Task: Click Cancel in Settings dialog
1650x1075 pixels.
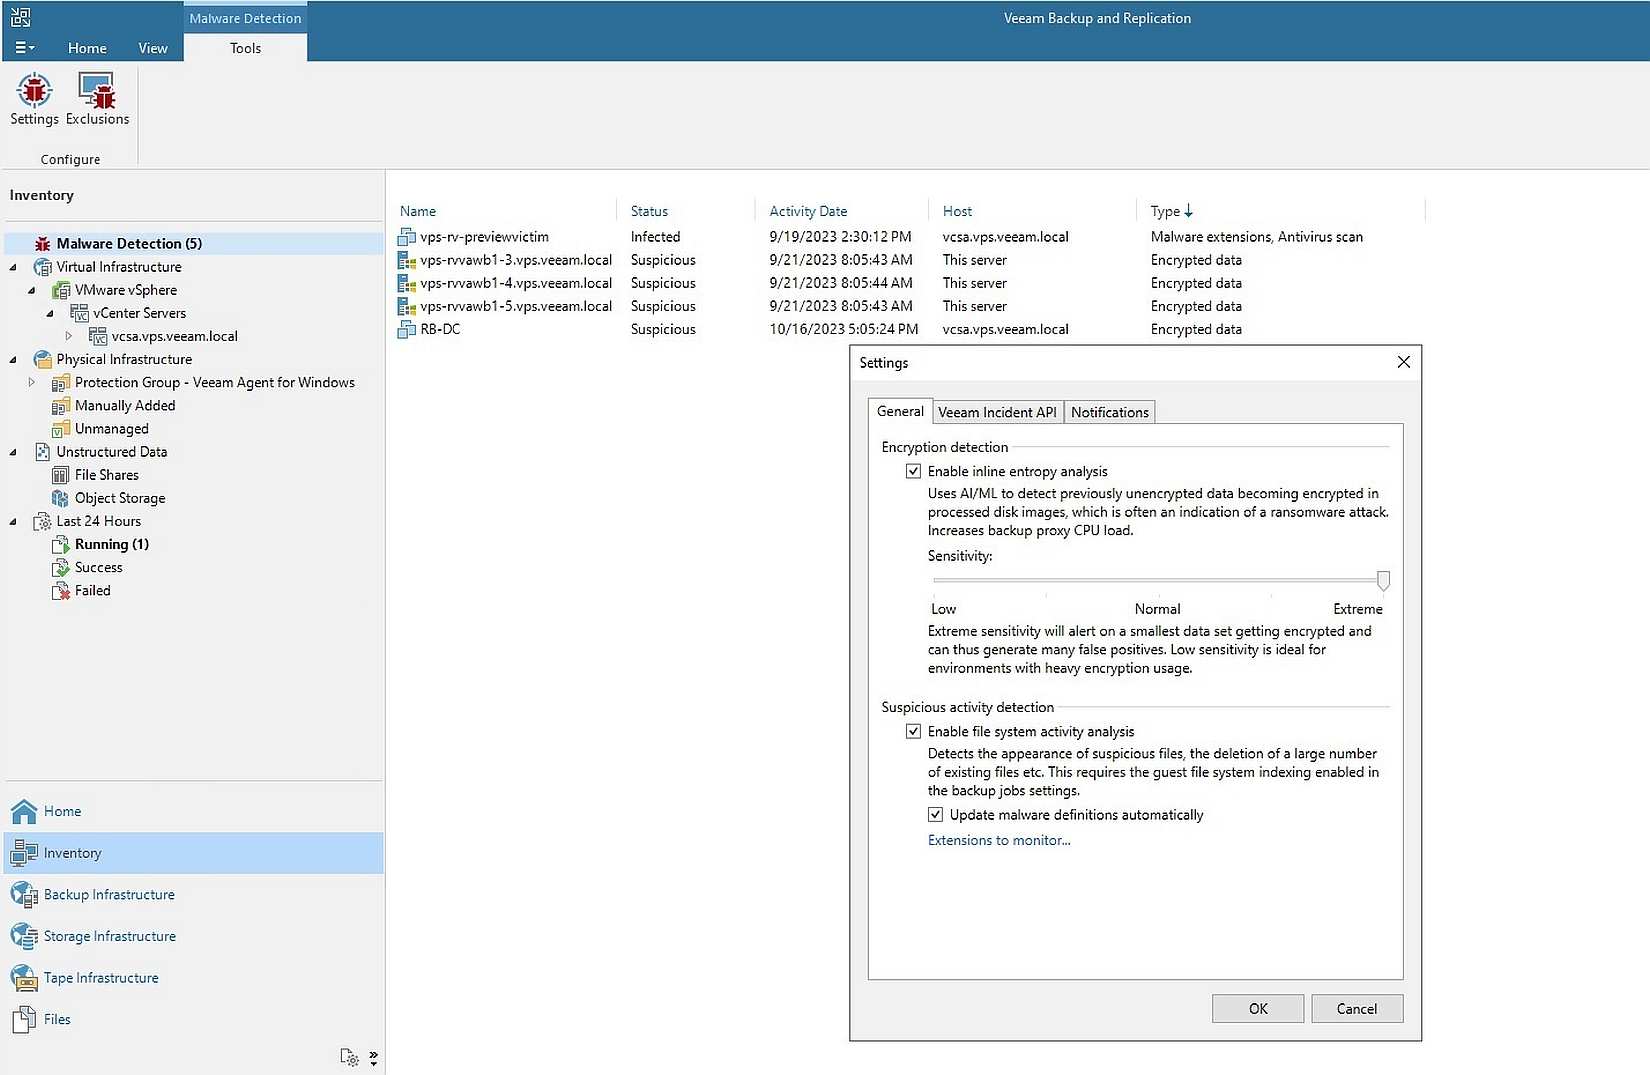Action: pos(1357,1008)
